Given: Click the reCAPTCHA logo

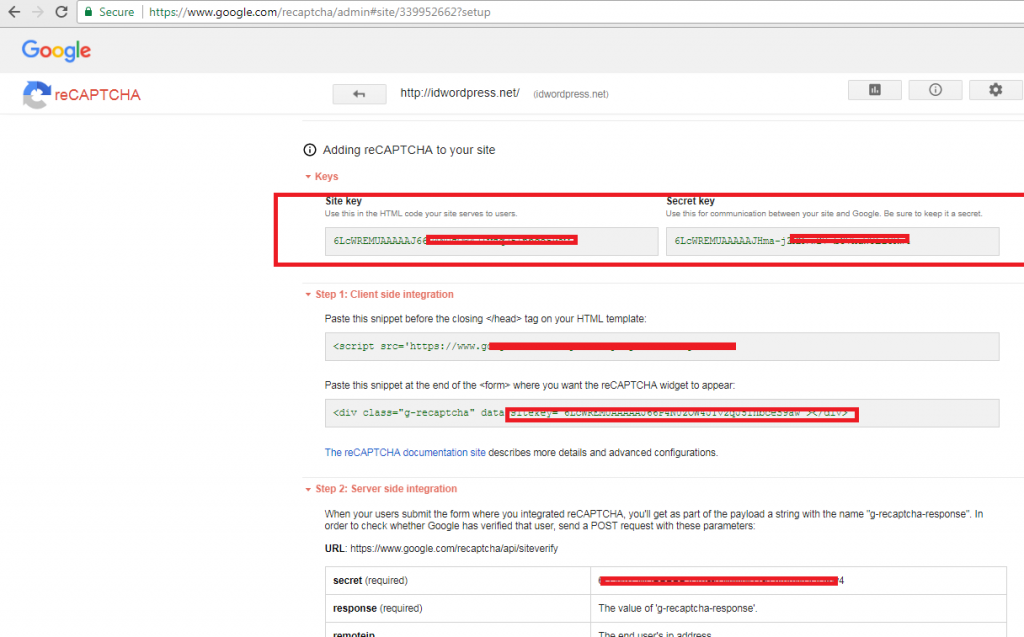Looking at the screenshot, I should click(x=80, y=95).
